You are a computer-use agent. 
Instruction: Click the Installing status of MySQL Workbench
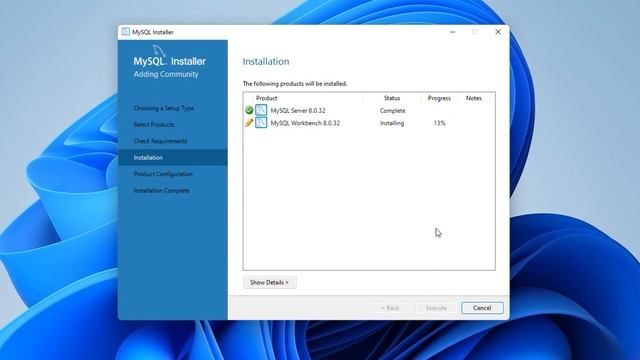pos(392,123)
